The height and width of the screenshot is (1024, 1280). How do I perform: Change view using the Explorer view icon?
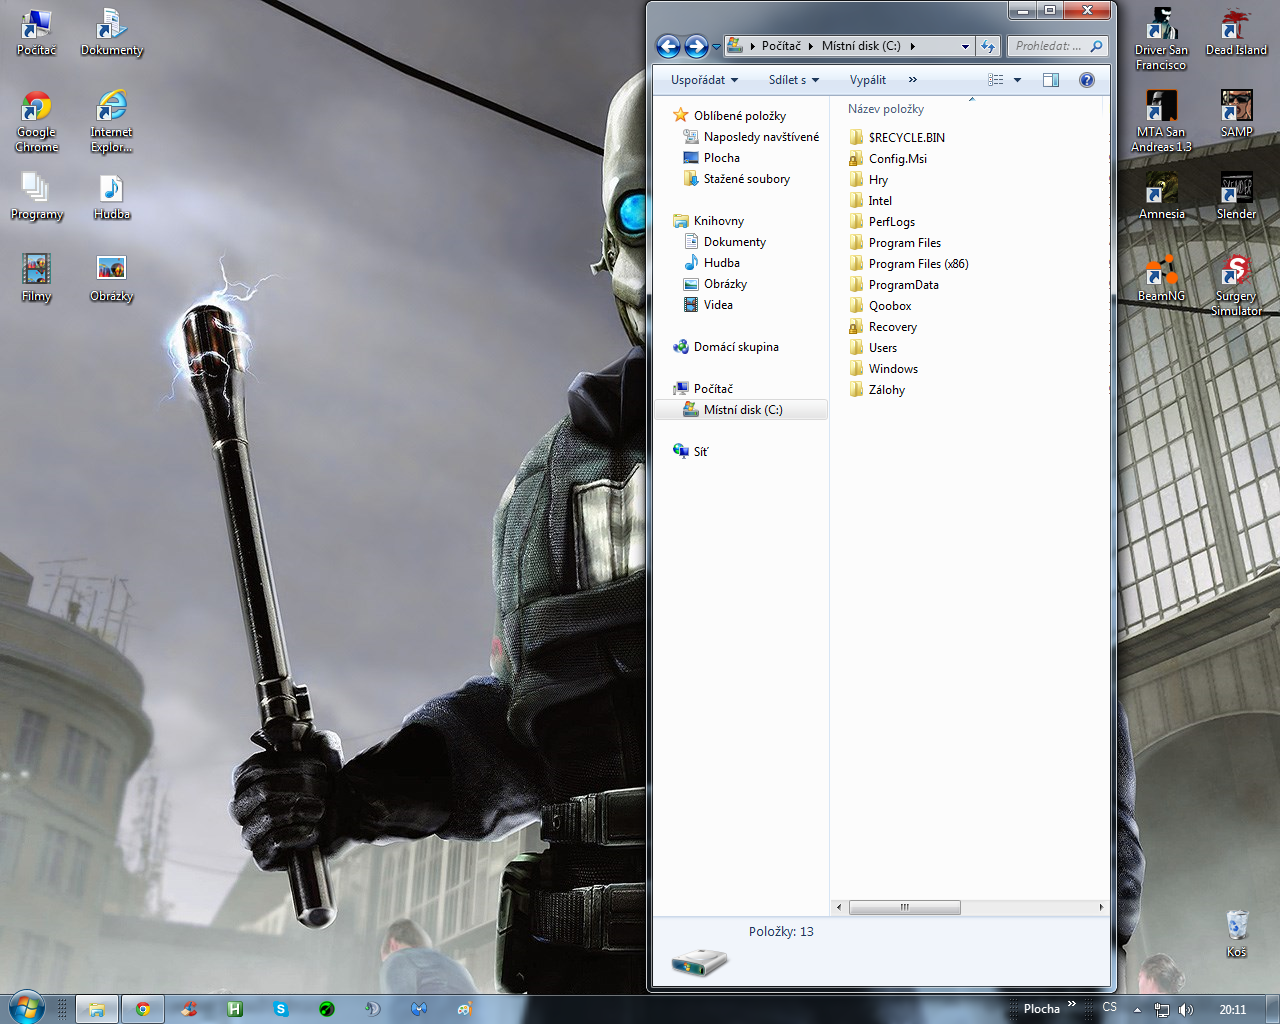996,80
